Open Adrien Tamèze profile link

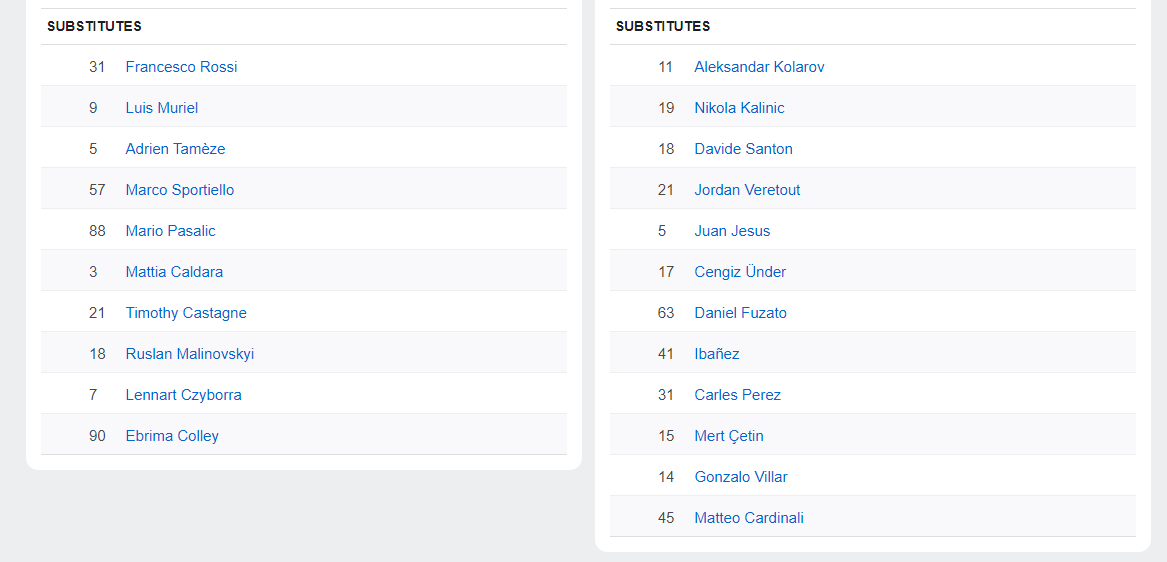(x=175, y=149)
